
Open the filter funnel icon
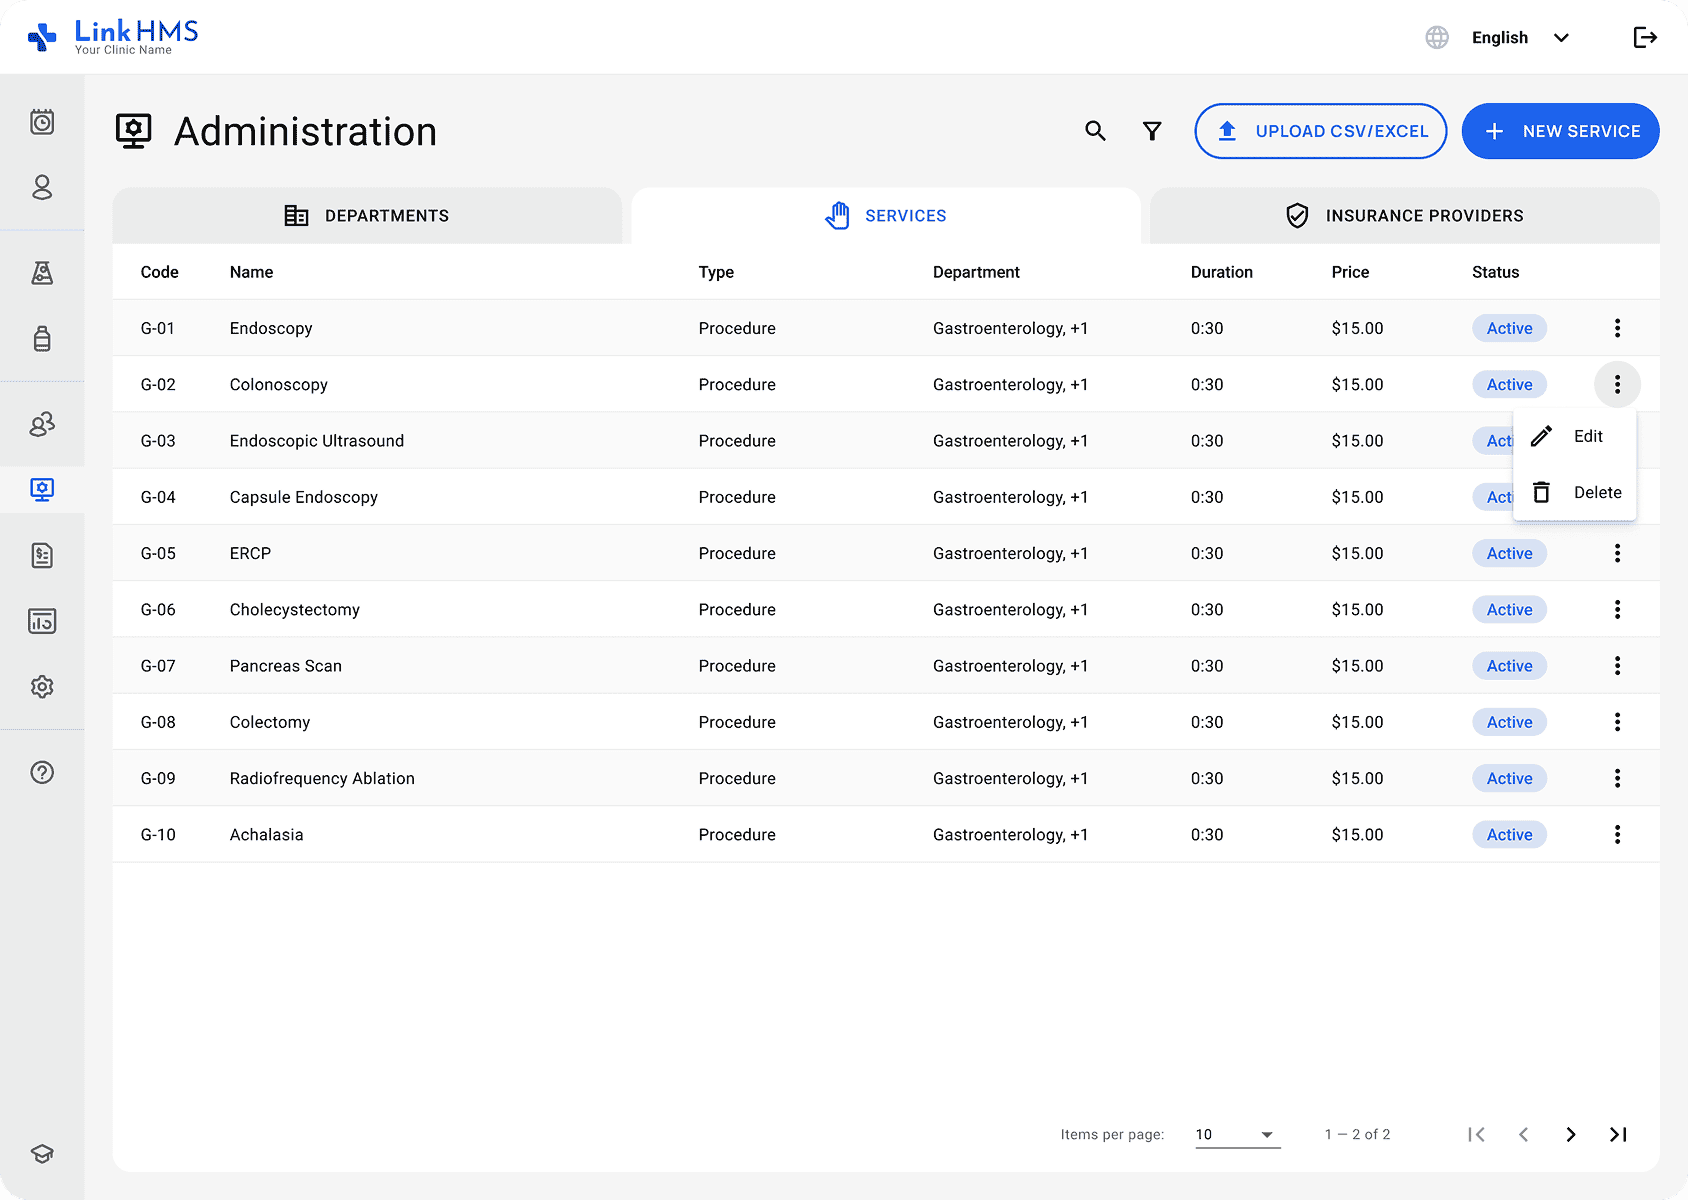click(x=1152, y=131)
